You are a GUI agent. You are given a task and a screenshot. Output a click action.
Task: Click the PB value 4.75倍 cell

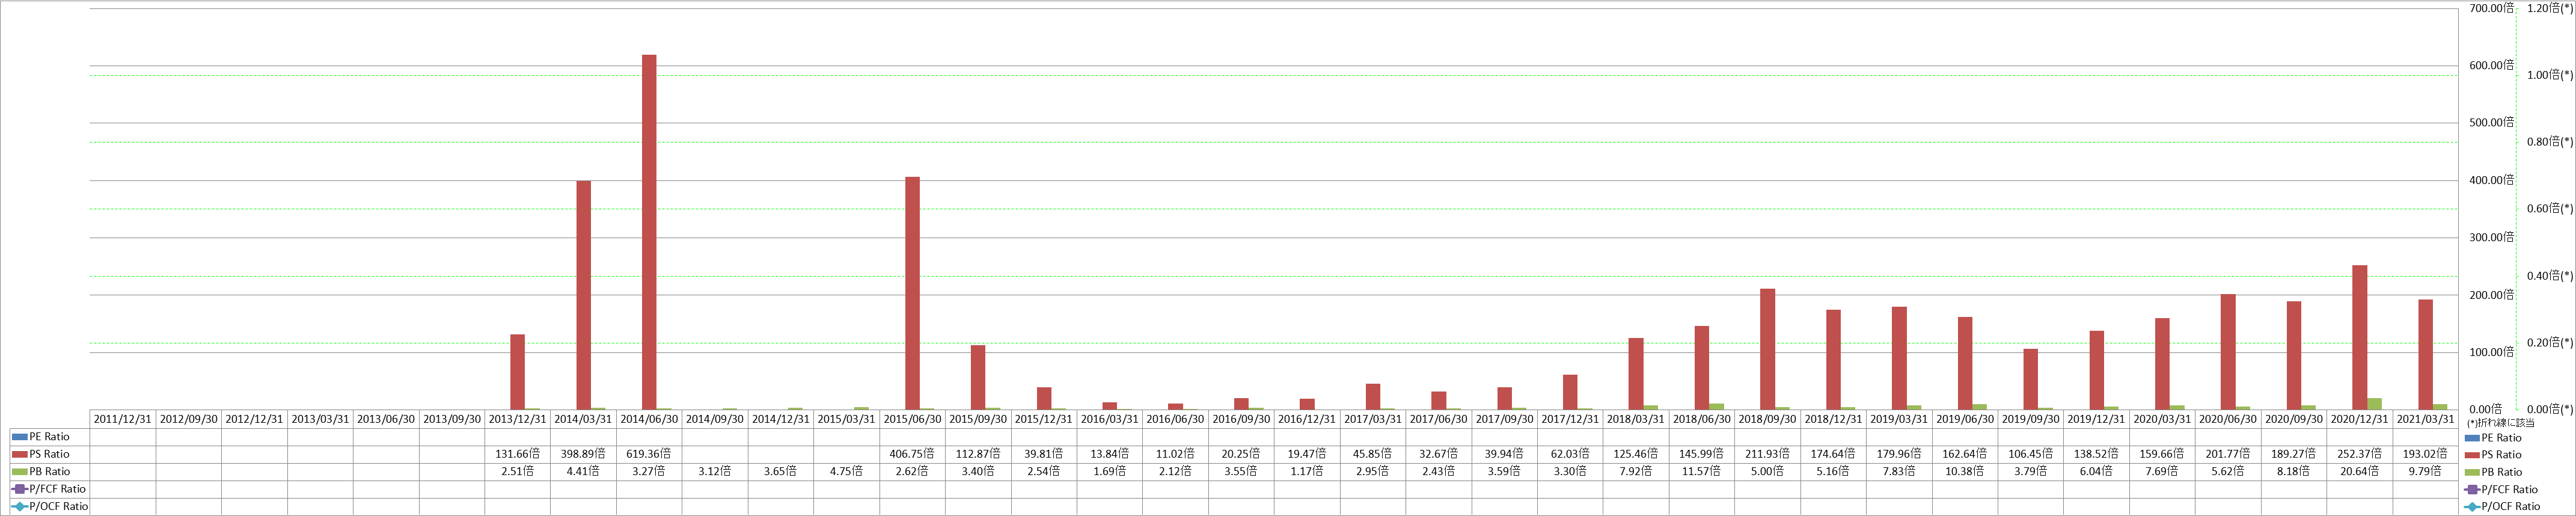tap(847, 472)
